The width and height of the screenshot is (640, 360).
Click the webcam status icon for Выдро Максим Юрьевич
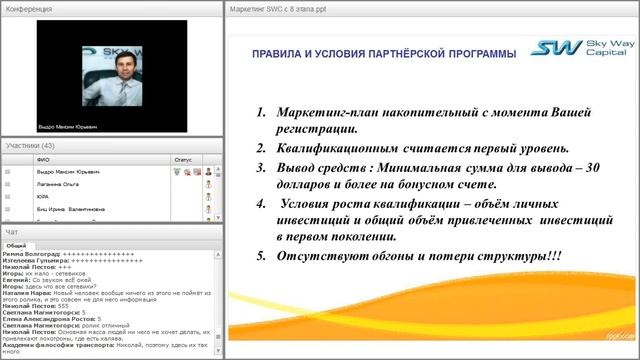pos(187,172)
